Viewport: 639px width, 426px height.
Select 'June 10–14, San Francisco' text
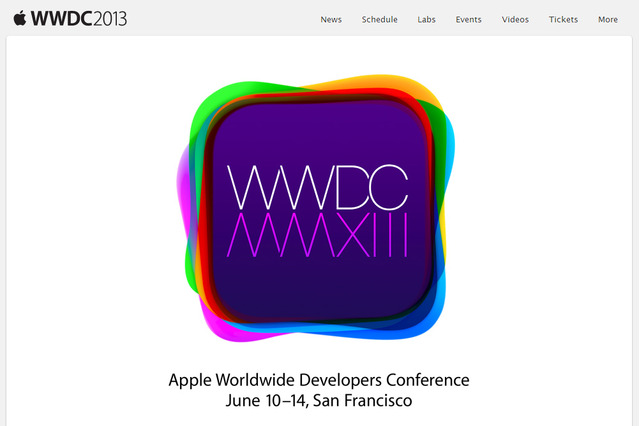click(x=319, y=400)
